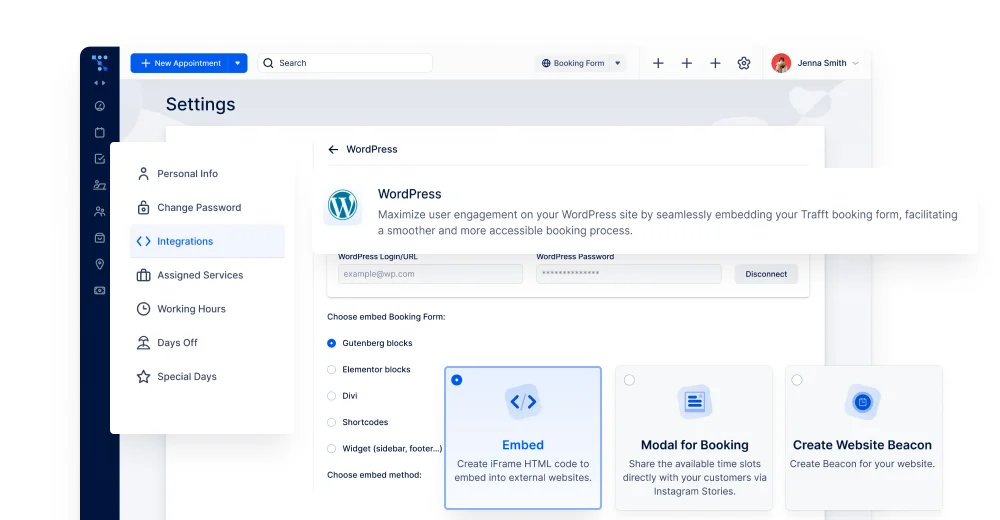Open the box package icon in sidebar
This screenshot has width=1000, height=520.
99,238
